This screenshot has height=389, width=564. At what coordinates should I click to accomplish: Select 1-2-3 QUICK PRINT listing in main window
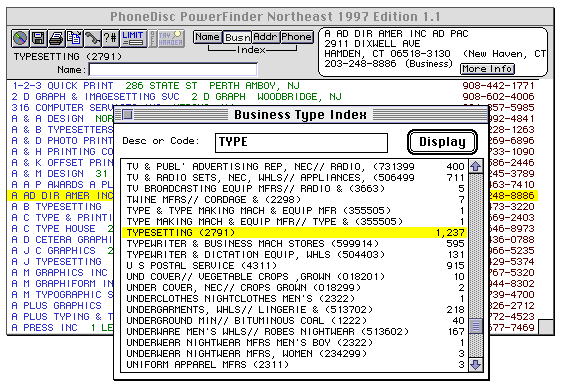[273, 86]
